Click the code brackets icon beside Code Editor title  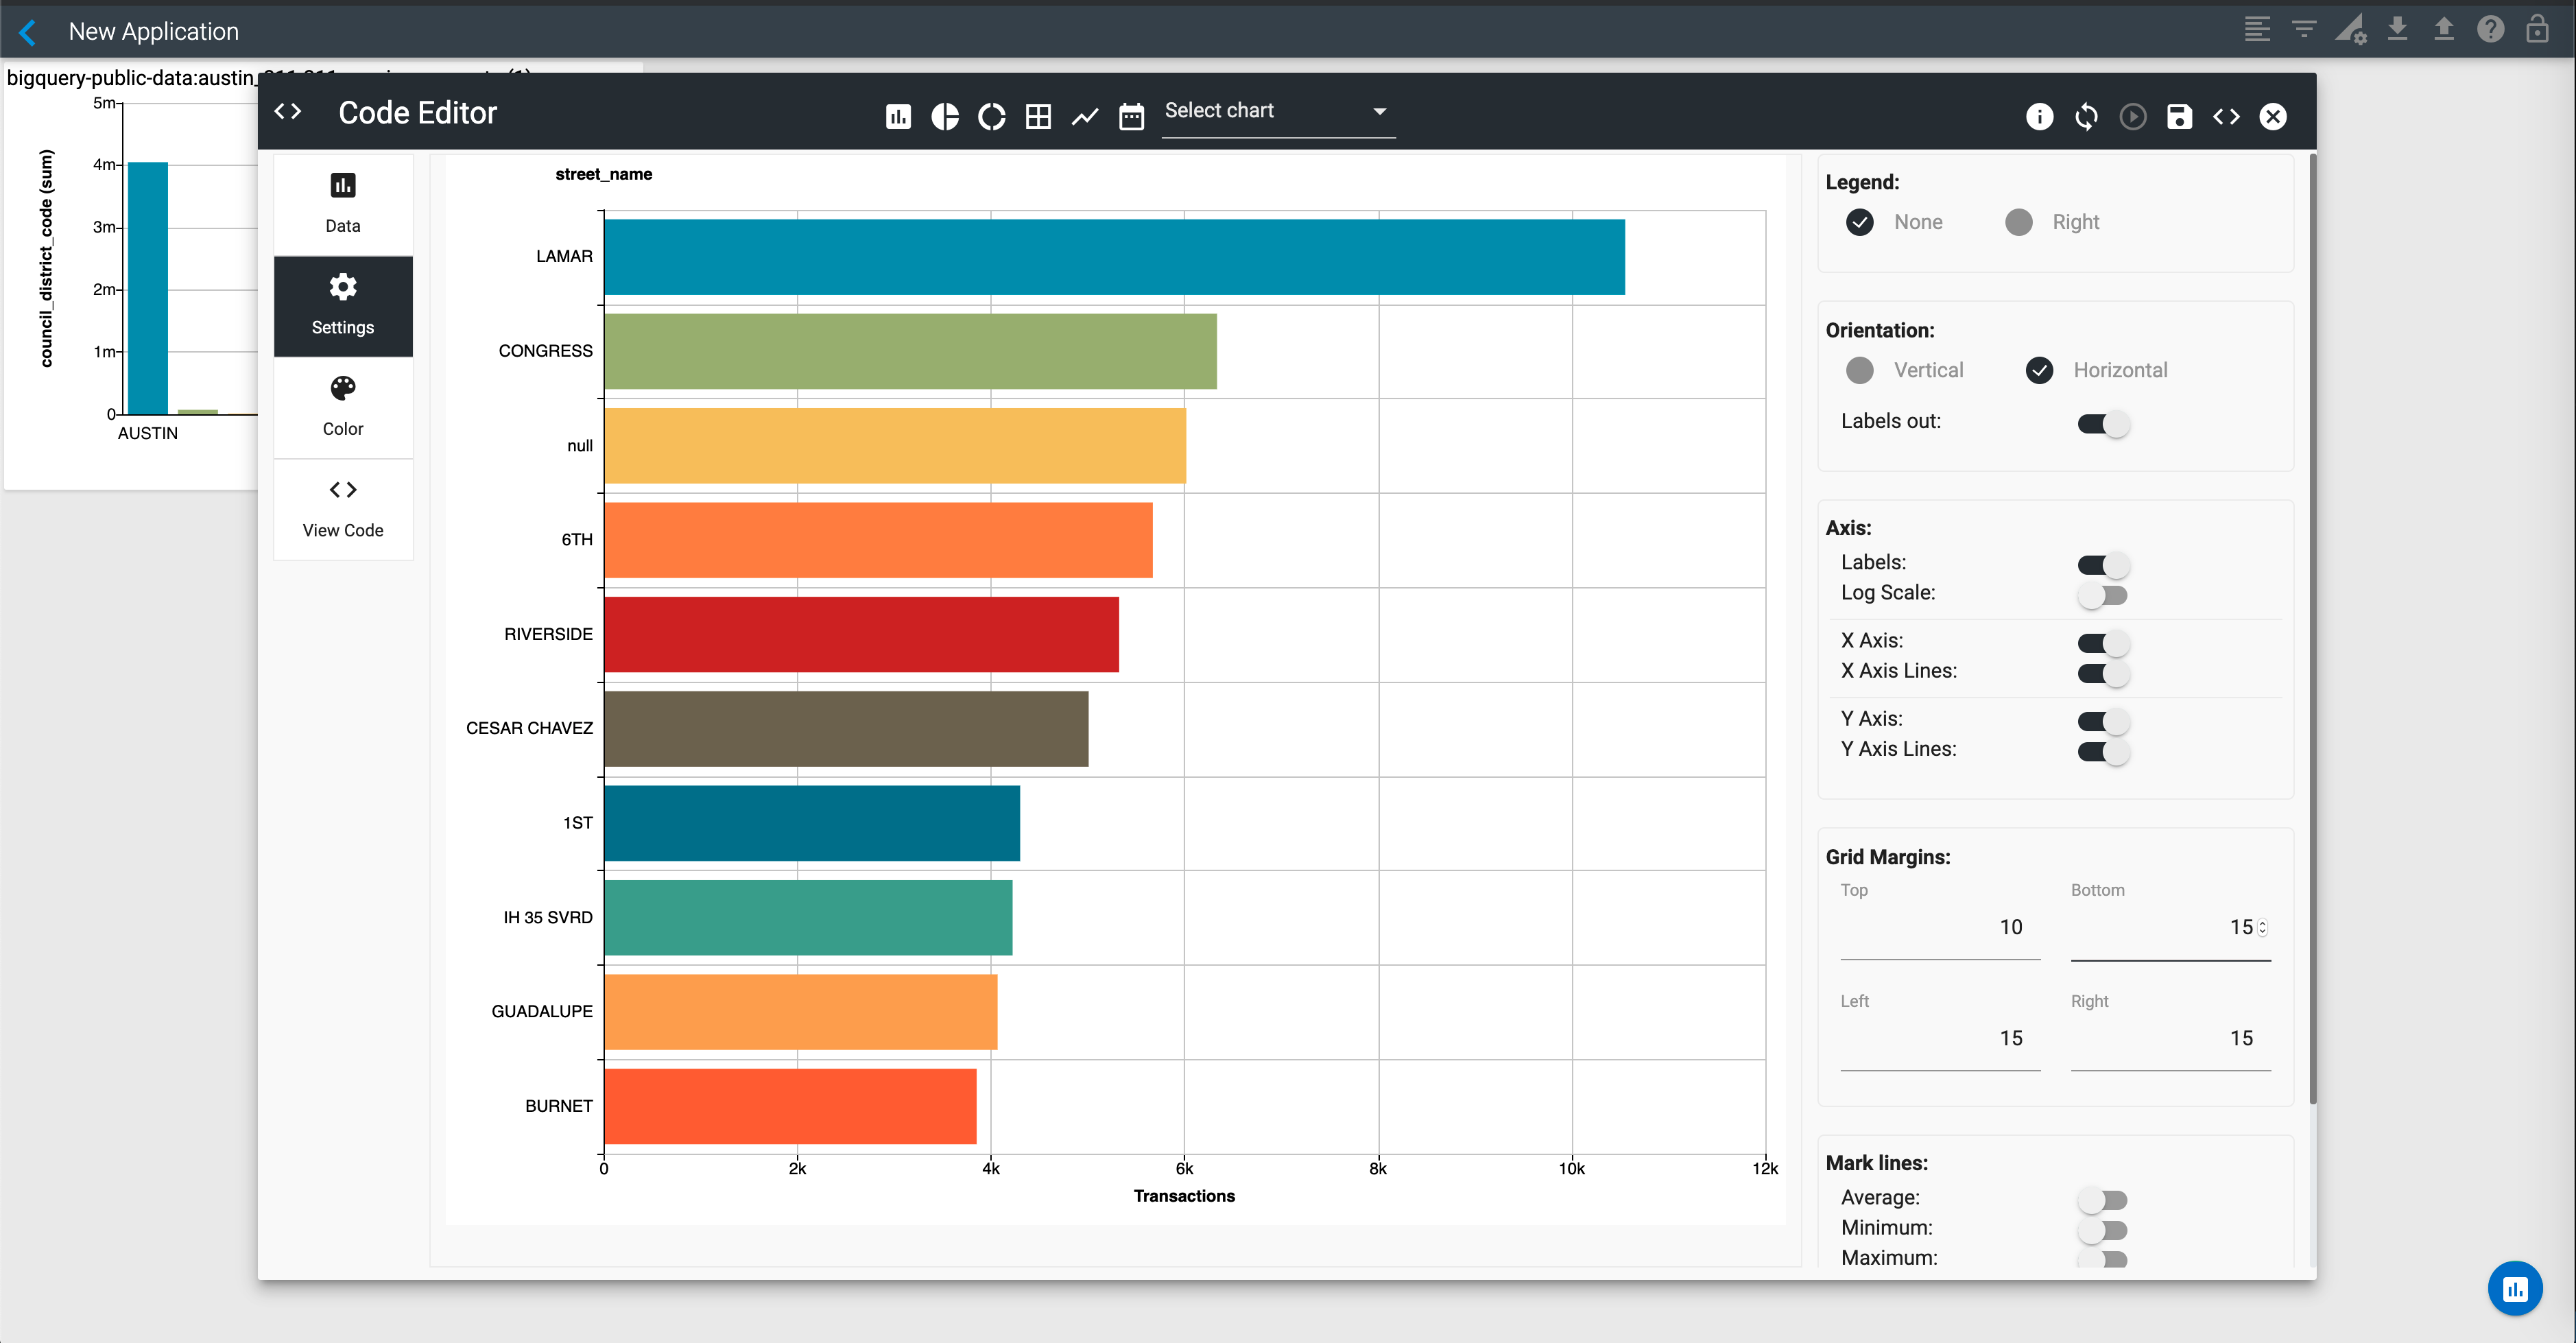pyautogui.click(x=288, y=111)
